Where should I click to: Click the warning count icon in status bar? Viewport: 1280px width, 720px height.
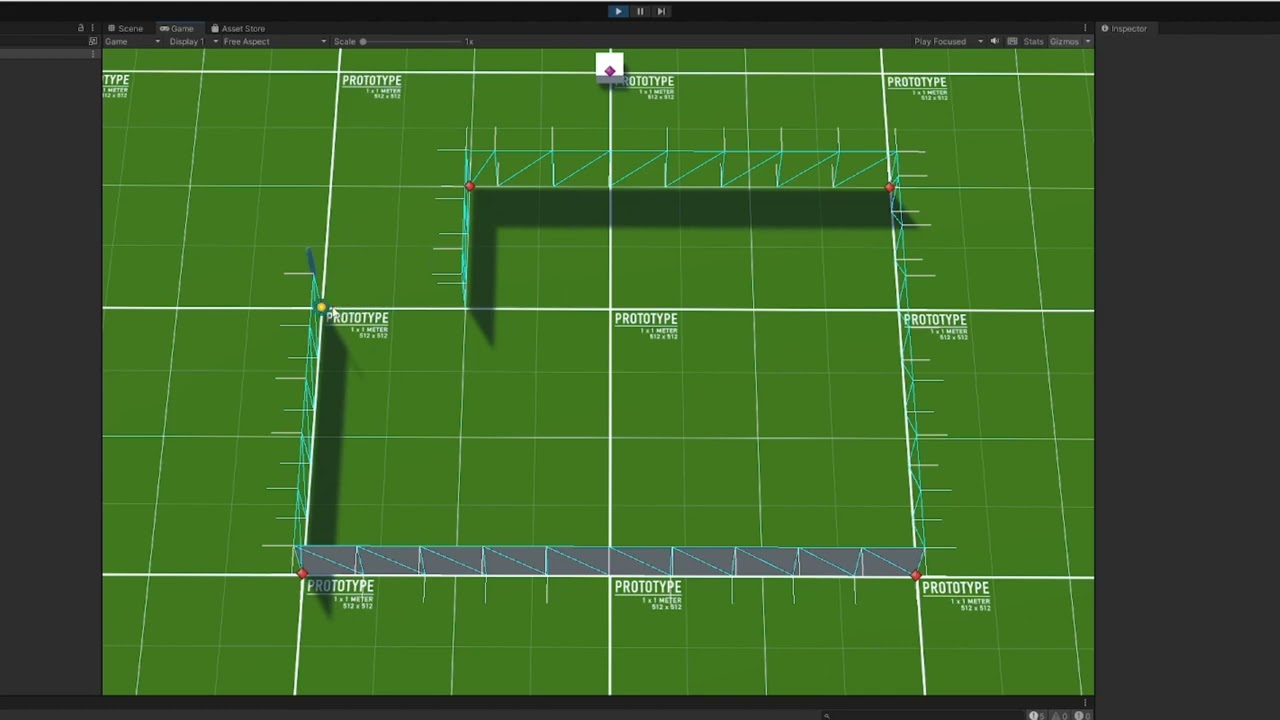coord(1058,715)
